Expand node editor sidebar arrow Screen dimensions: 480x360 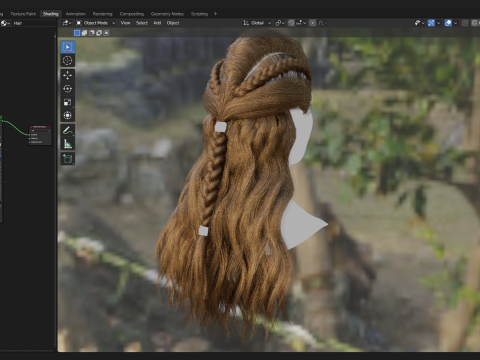click(x=55, y=36)
